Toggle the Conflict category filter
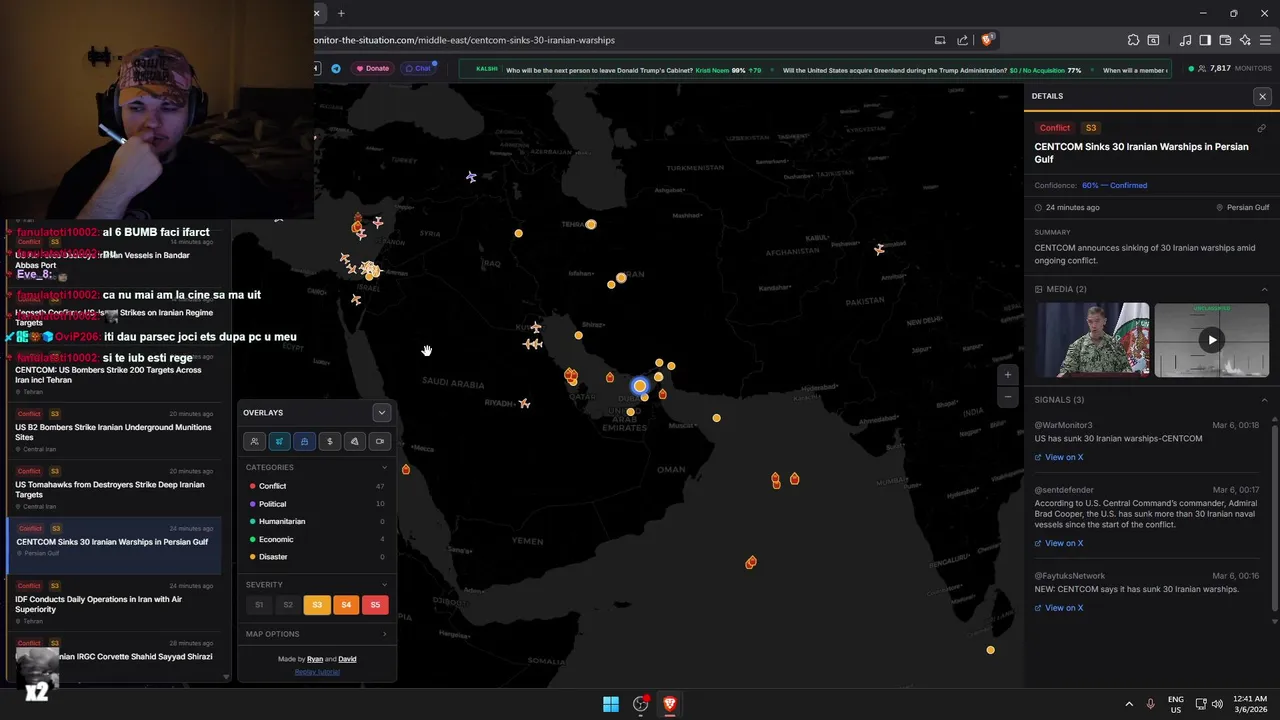This screenshot has height=720, width=1280. tap(317, 486)
